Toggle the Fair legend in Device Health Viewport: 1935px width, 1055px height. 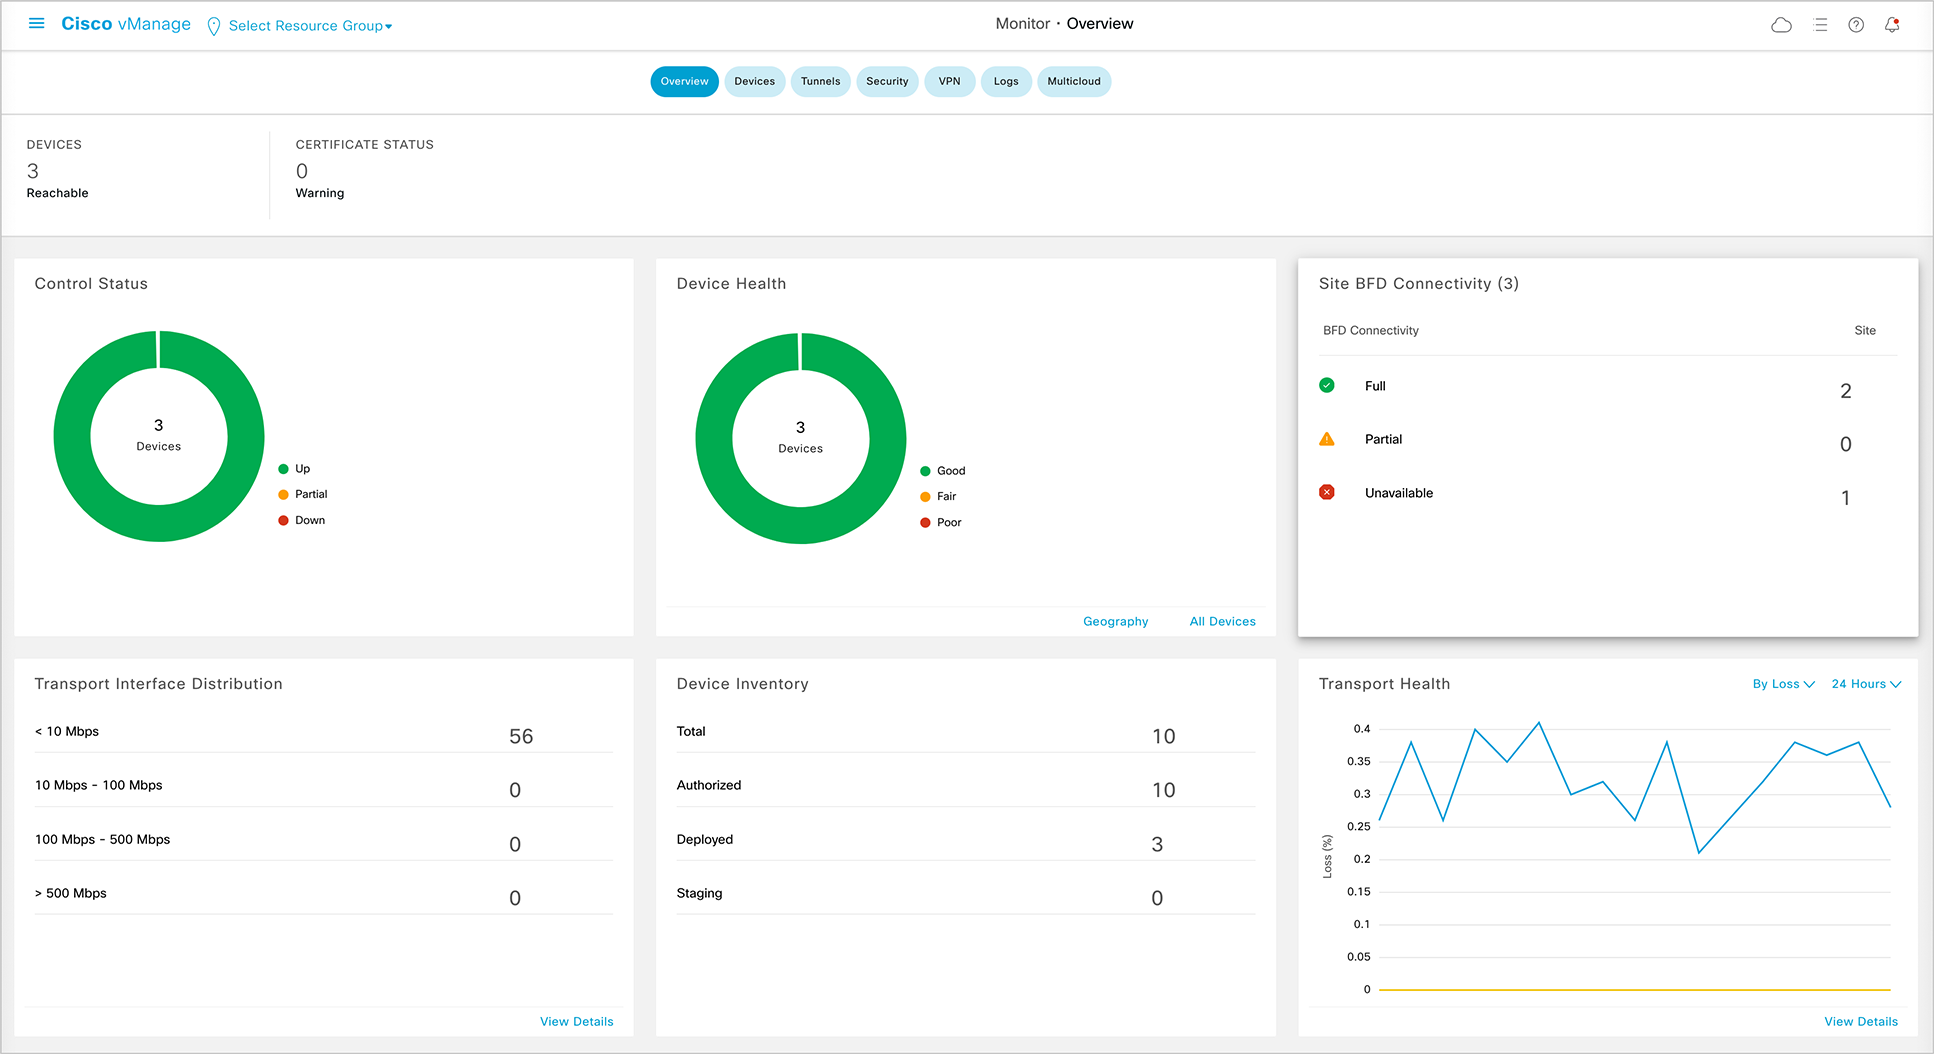point(938,497)
